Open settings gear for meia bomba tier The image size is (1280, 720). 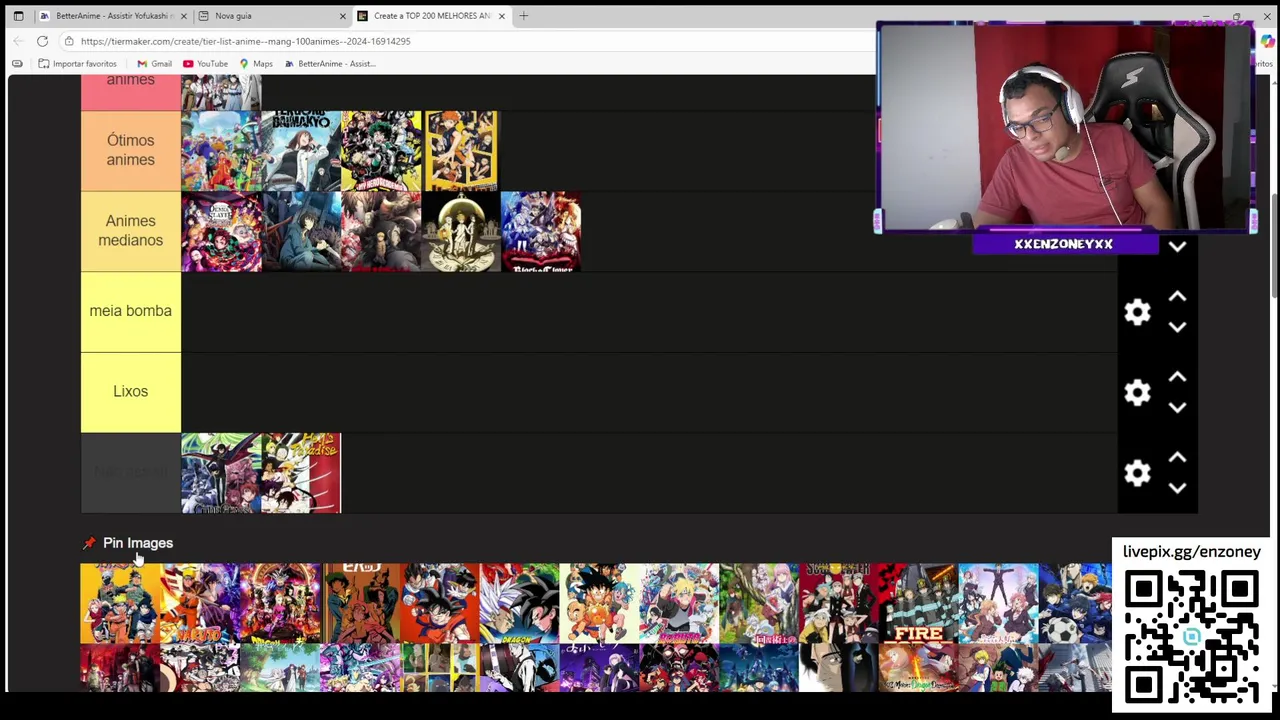[x=1137, y=312]
